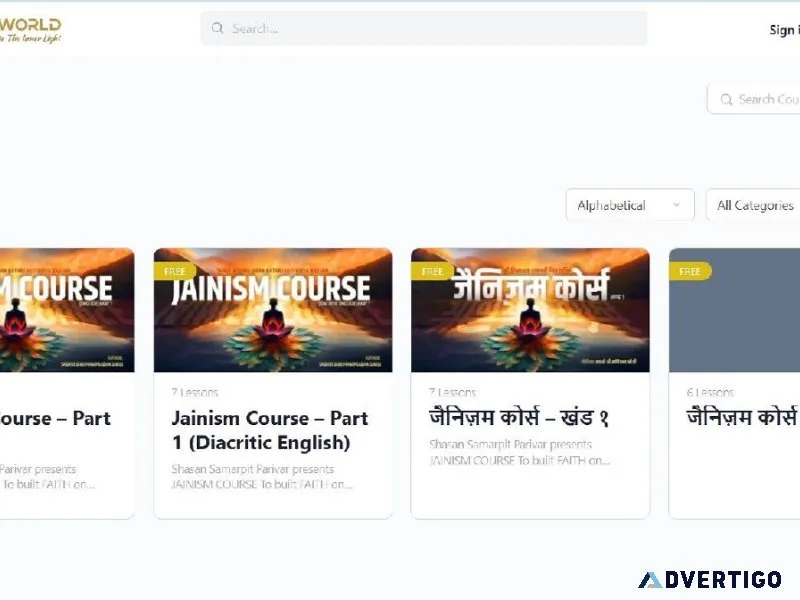The height and width of the screenshot is (600, 800).
Task: Click FREE badge on Diacritic English course
Action: click(175, 271)
